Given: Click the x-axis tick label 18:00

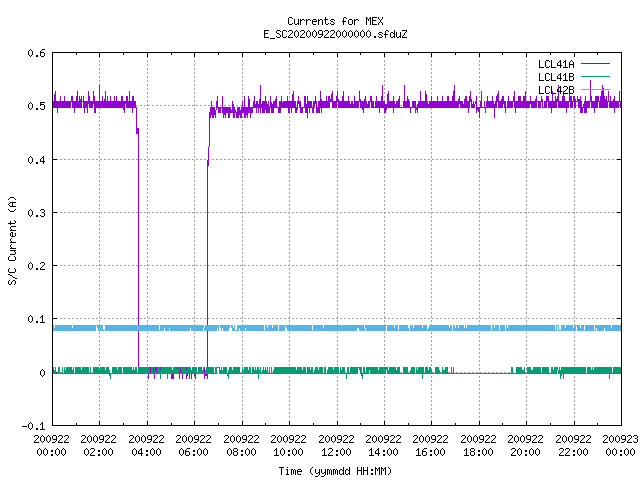Looking at the screenshot, I should tap(478, 452).
